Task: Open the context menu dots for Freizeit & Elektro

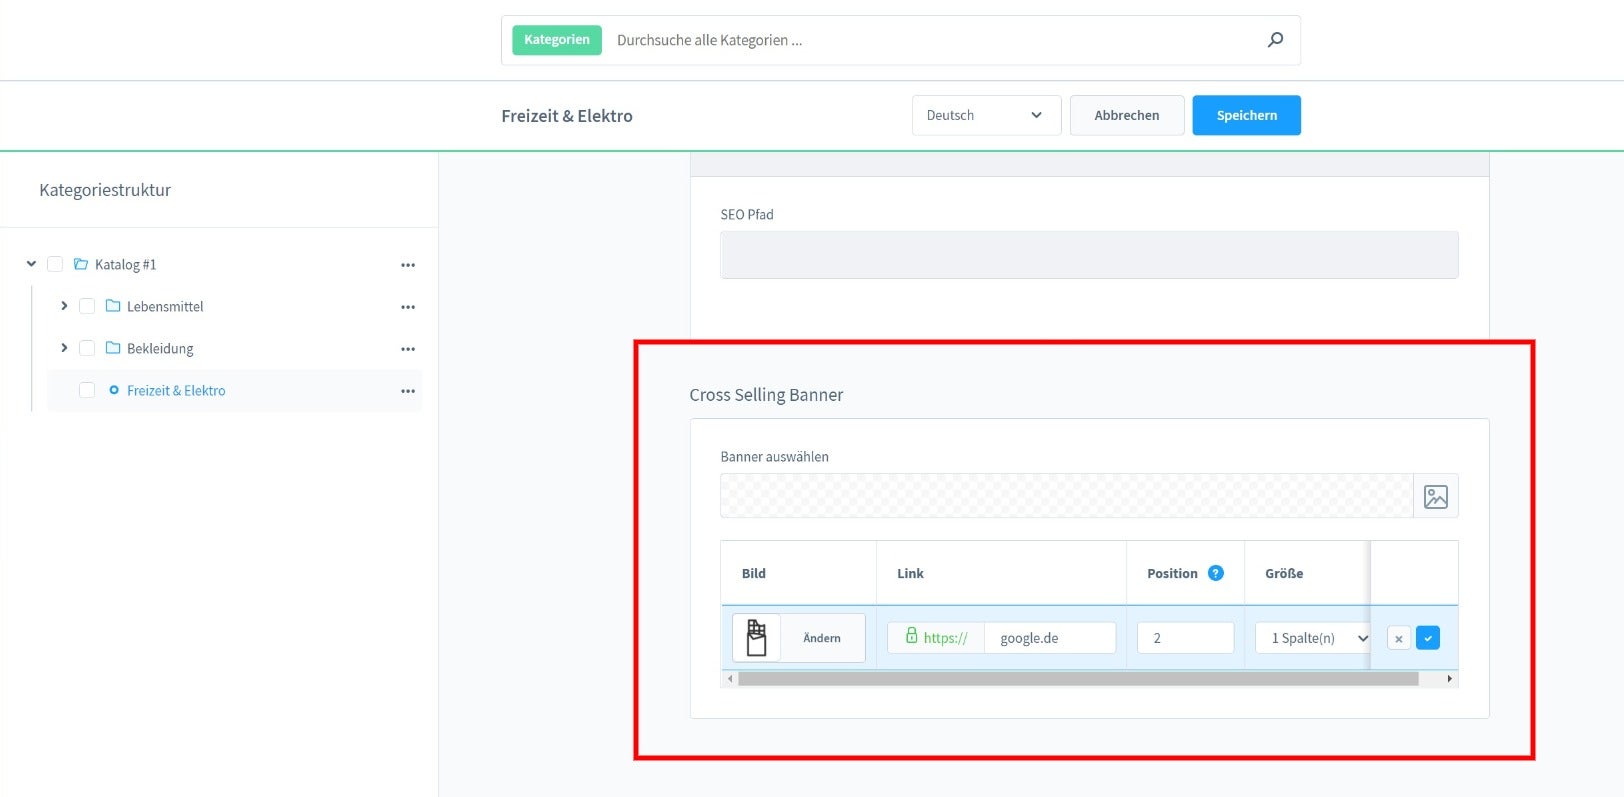Action: (408, 391)
